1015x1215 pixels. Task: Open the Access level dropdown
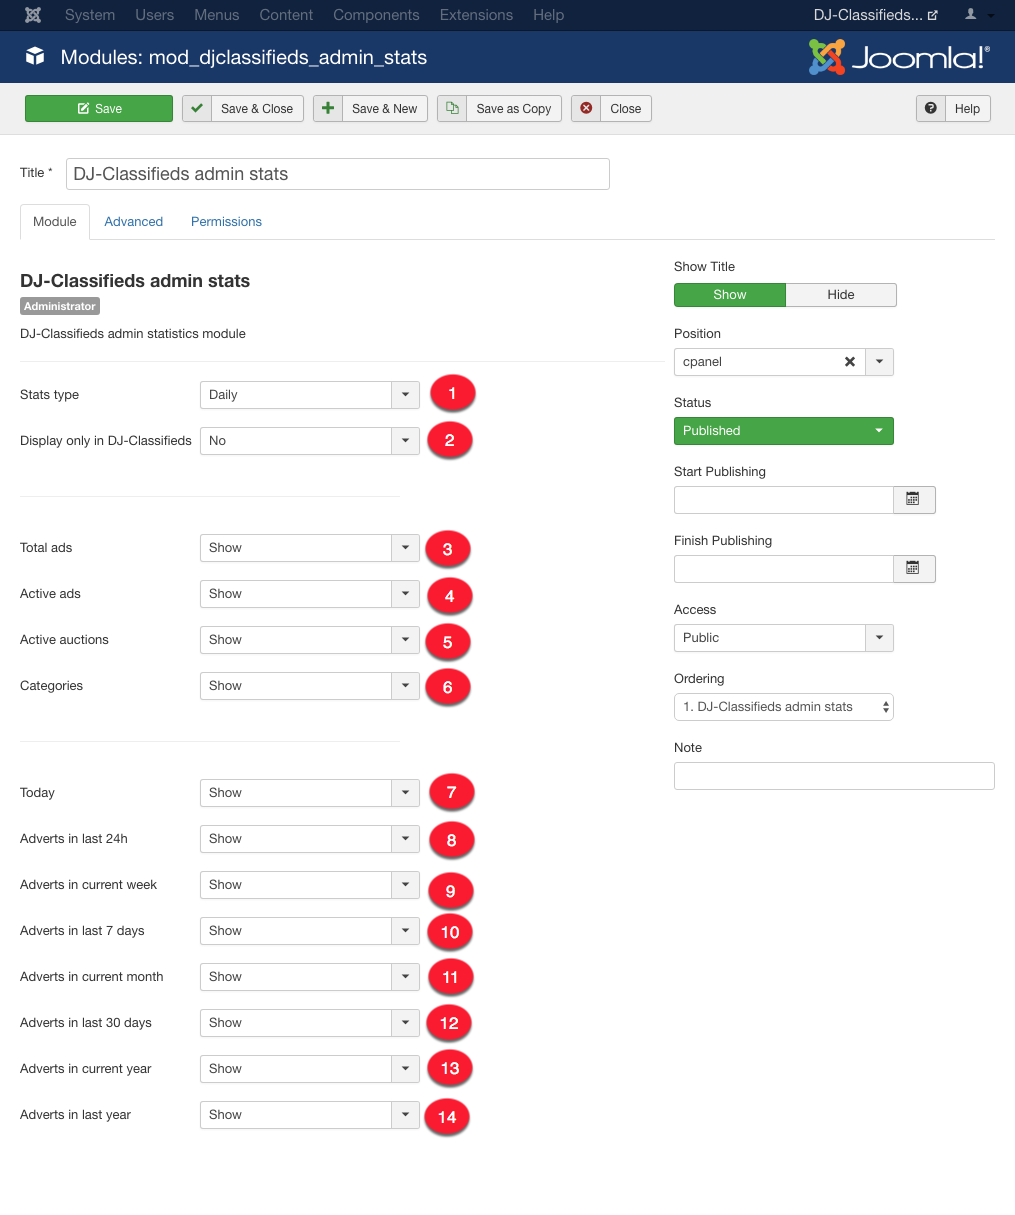783,637
